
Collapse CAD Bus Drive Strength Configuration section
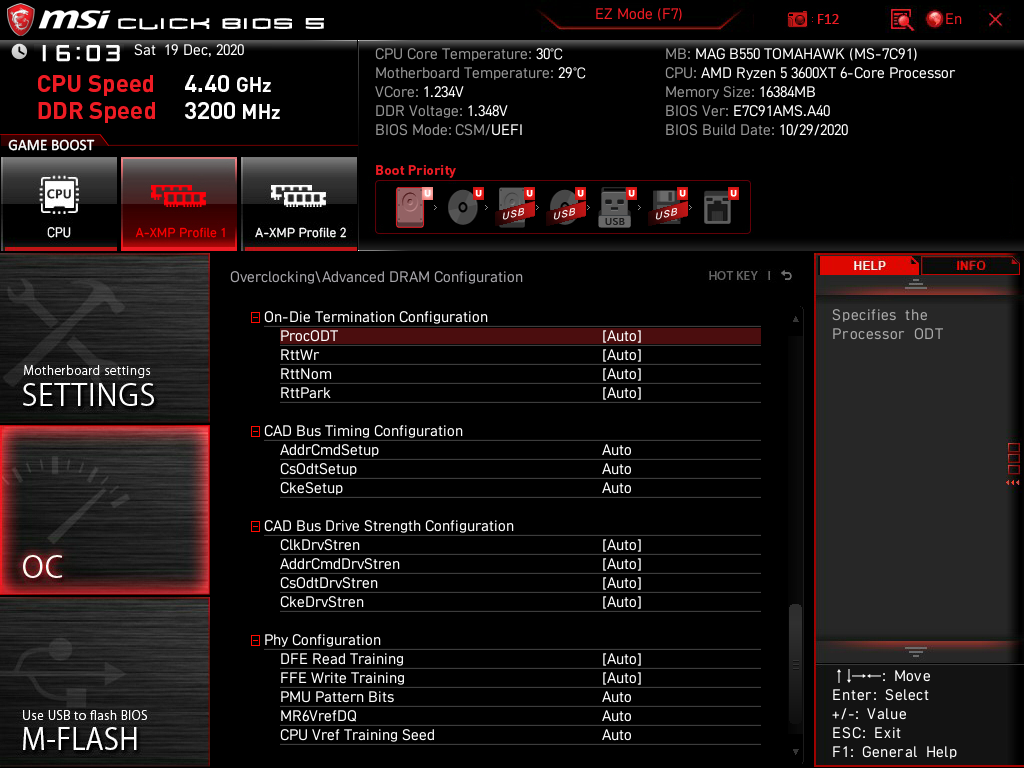point(255,526)
